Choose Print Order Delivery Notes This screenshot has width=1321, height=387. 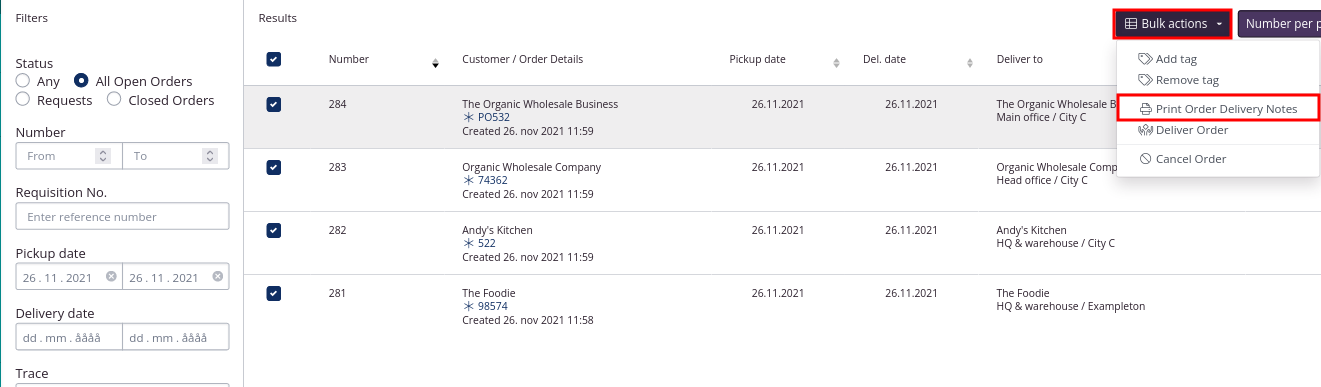pyautogui.click(x=1218, y=109)
